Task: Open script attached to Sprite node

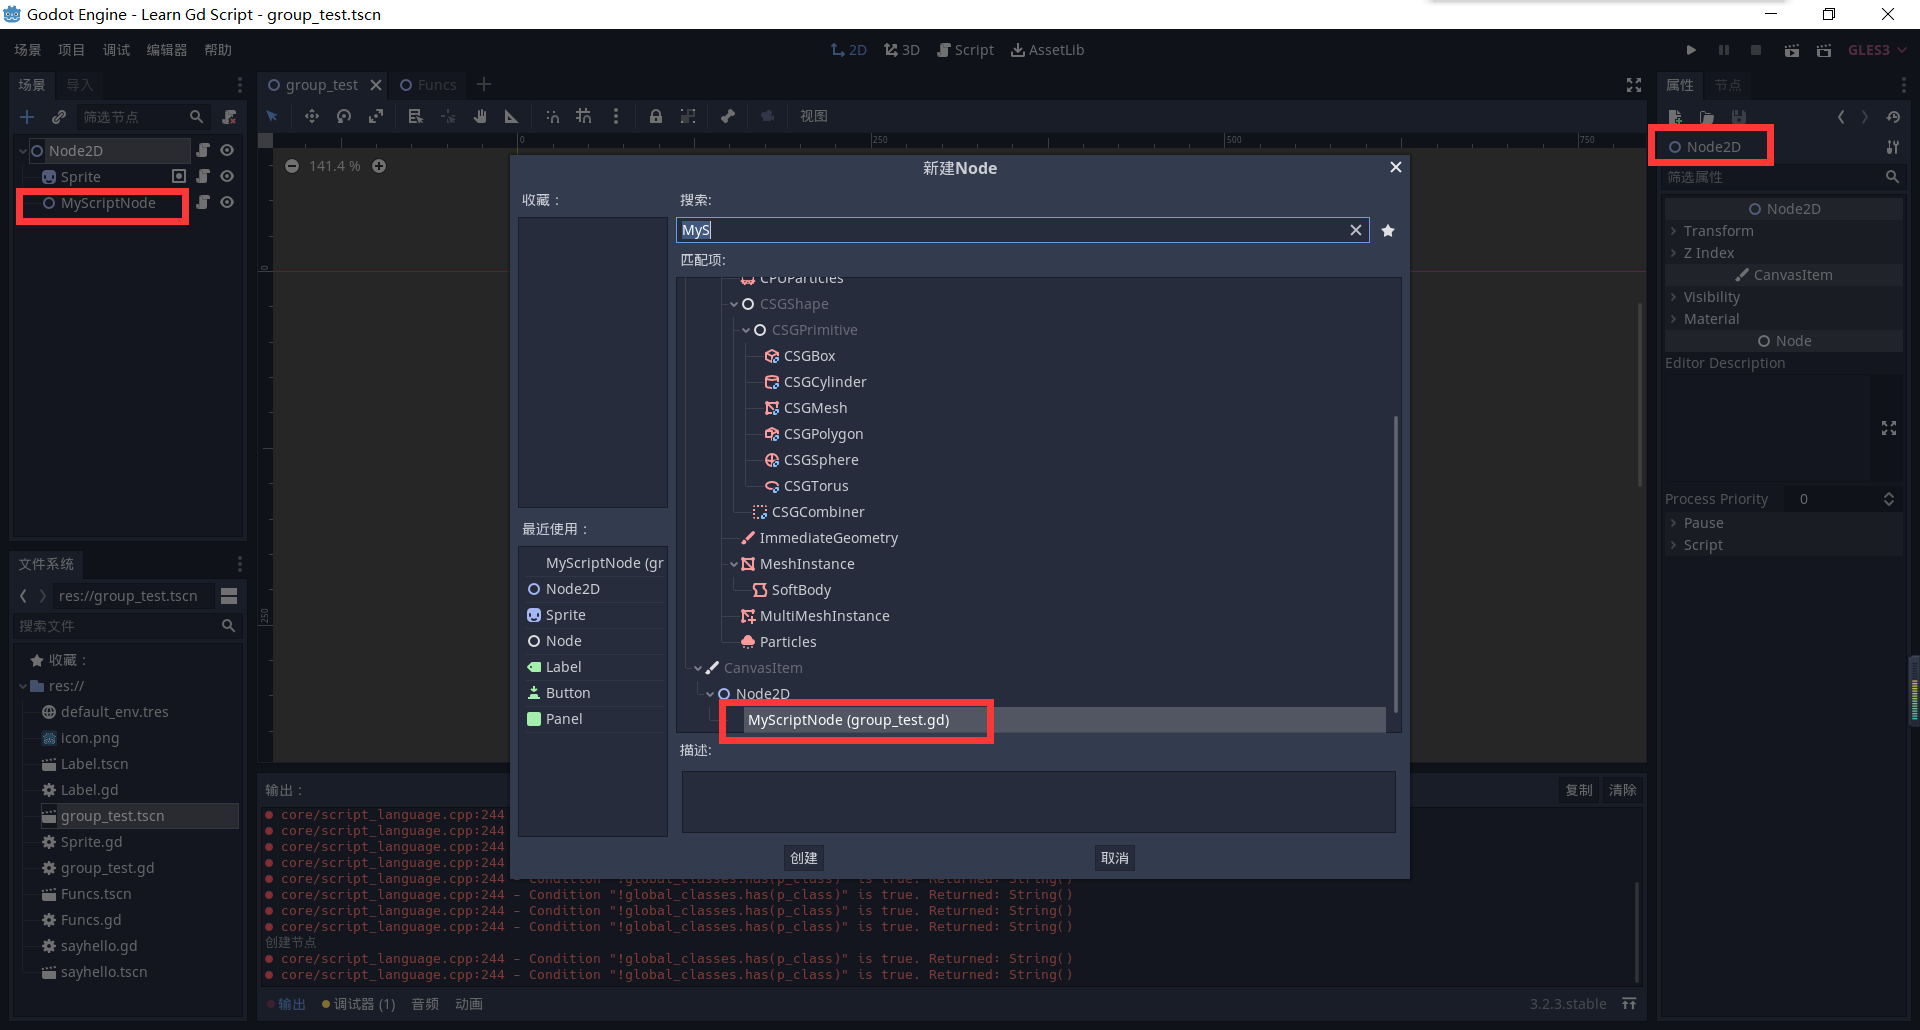Action: pos(203,176)
